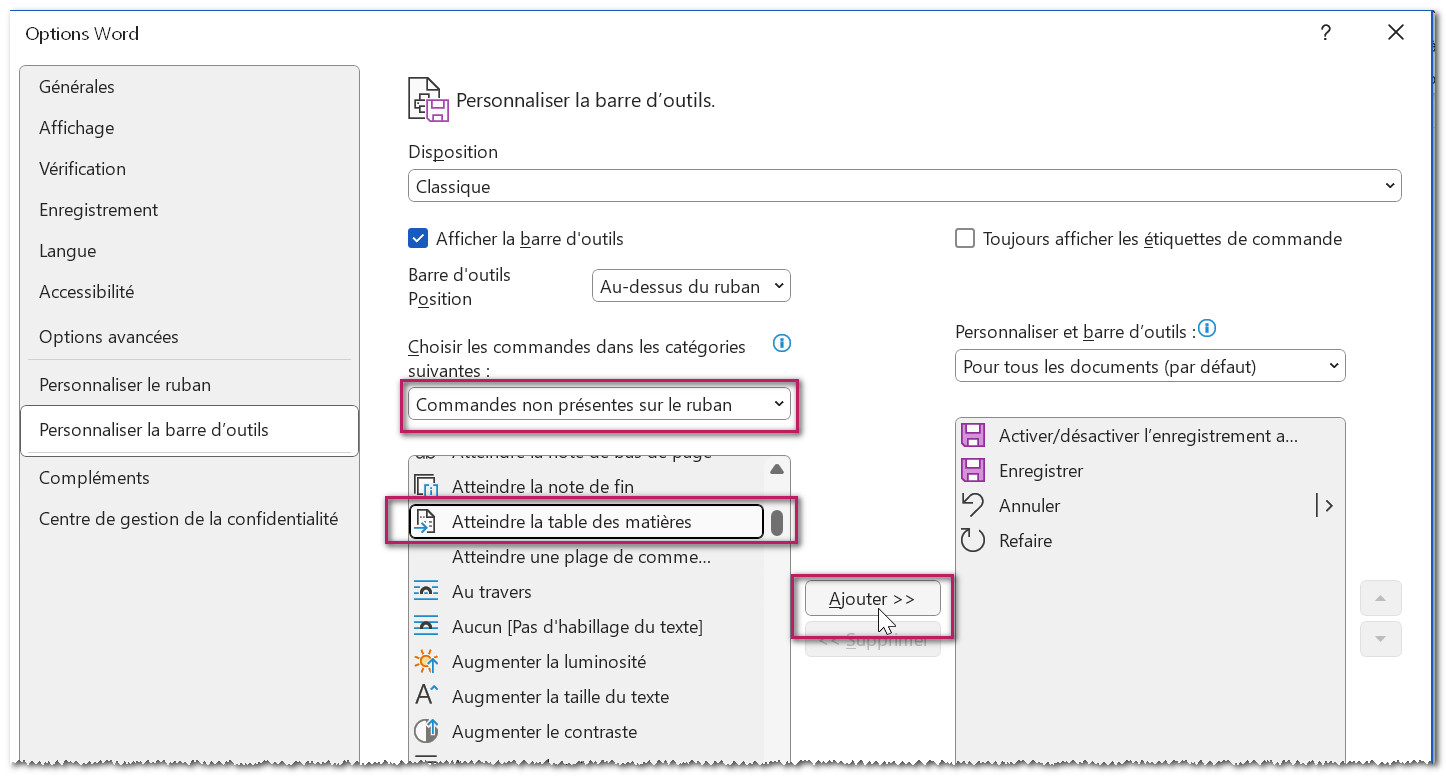1446x782 pixels.
Task: Click the Augmenter la taille du texte icon
Action: point(426,696)
